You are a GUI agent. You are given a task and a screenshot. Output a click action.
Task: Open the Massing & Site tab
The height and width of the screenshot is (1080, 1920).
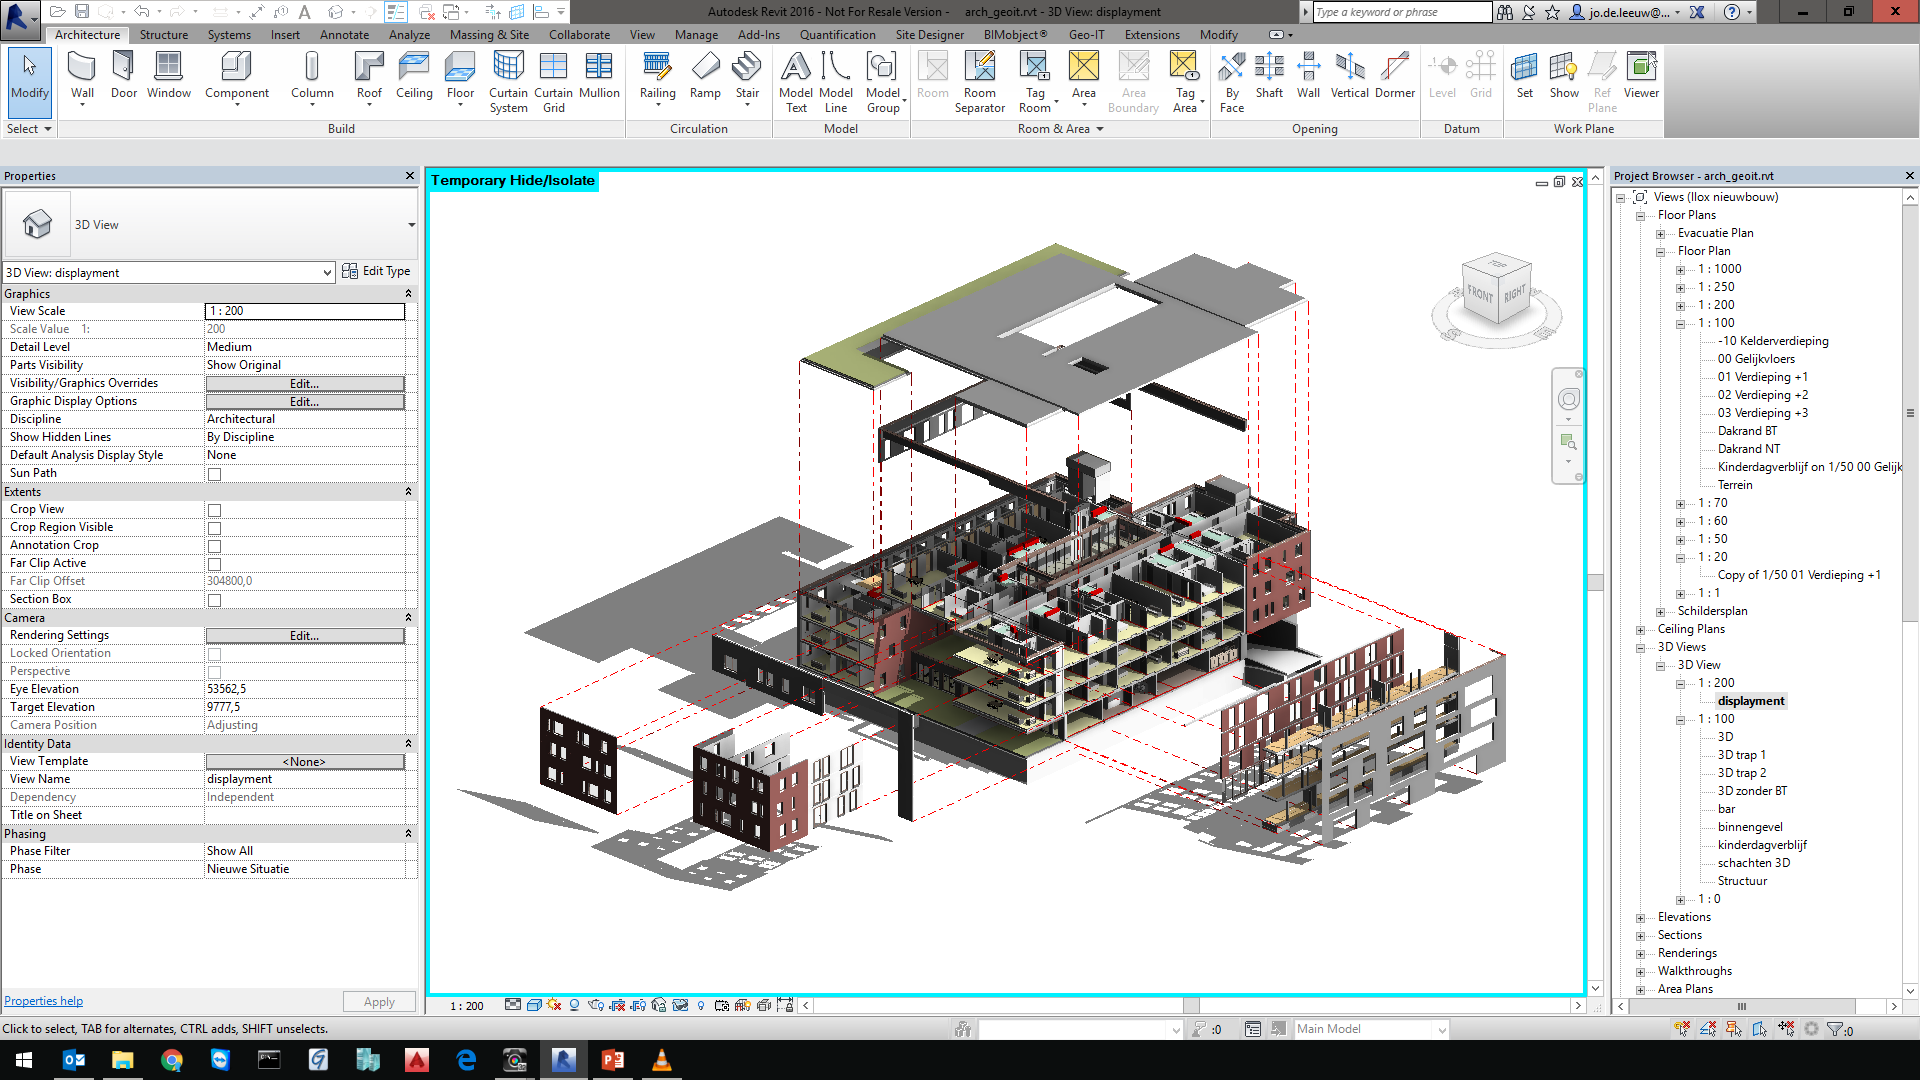(x=489, y=34)
